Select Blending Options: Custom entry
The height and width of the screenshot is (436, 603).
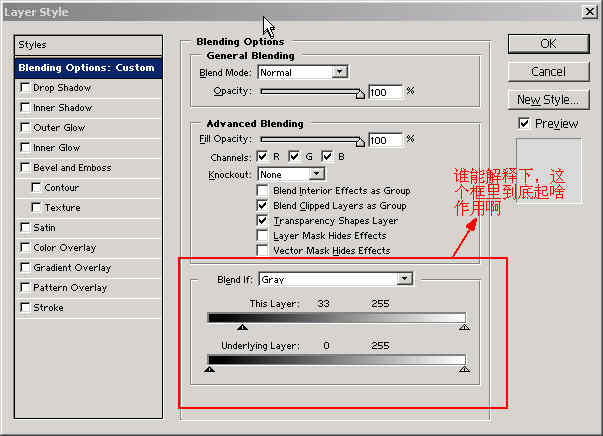pyautogui.click(x=88, y=68)
